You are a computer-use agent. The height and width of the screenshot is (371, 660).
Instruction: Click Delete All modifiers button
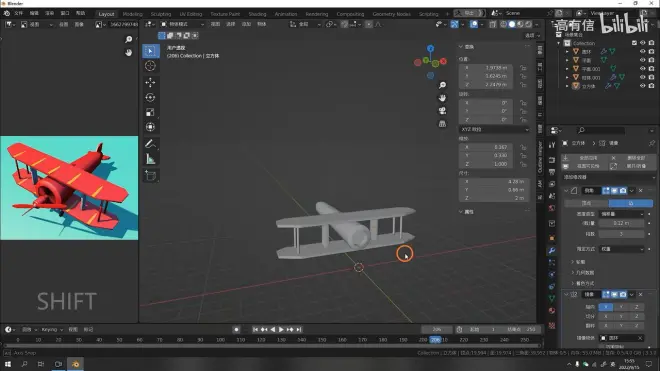click(x=632, y=158)
